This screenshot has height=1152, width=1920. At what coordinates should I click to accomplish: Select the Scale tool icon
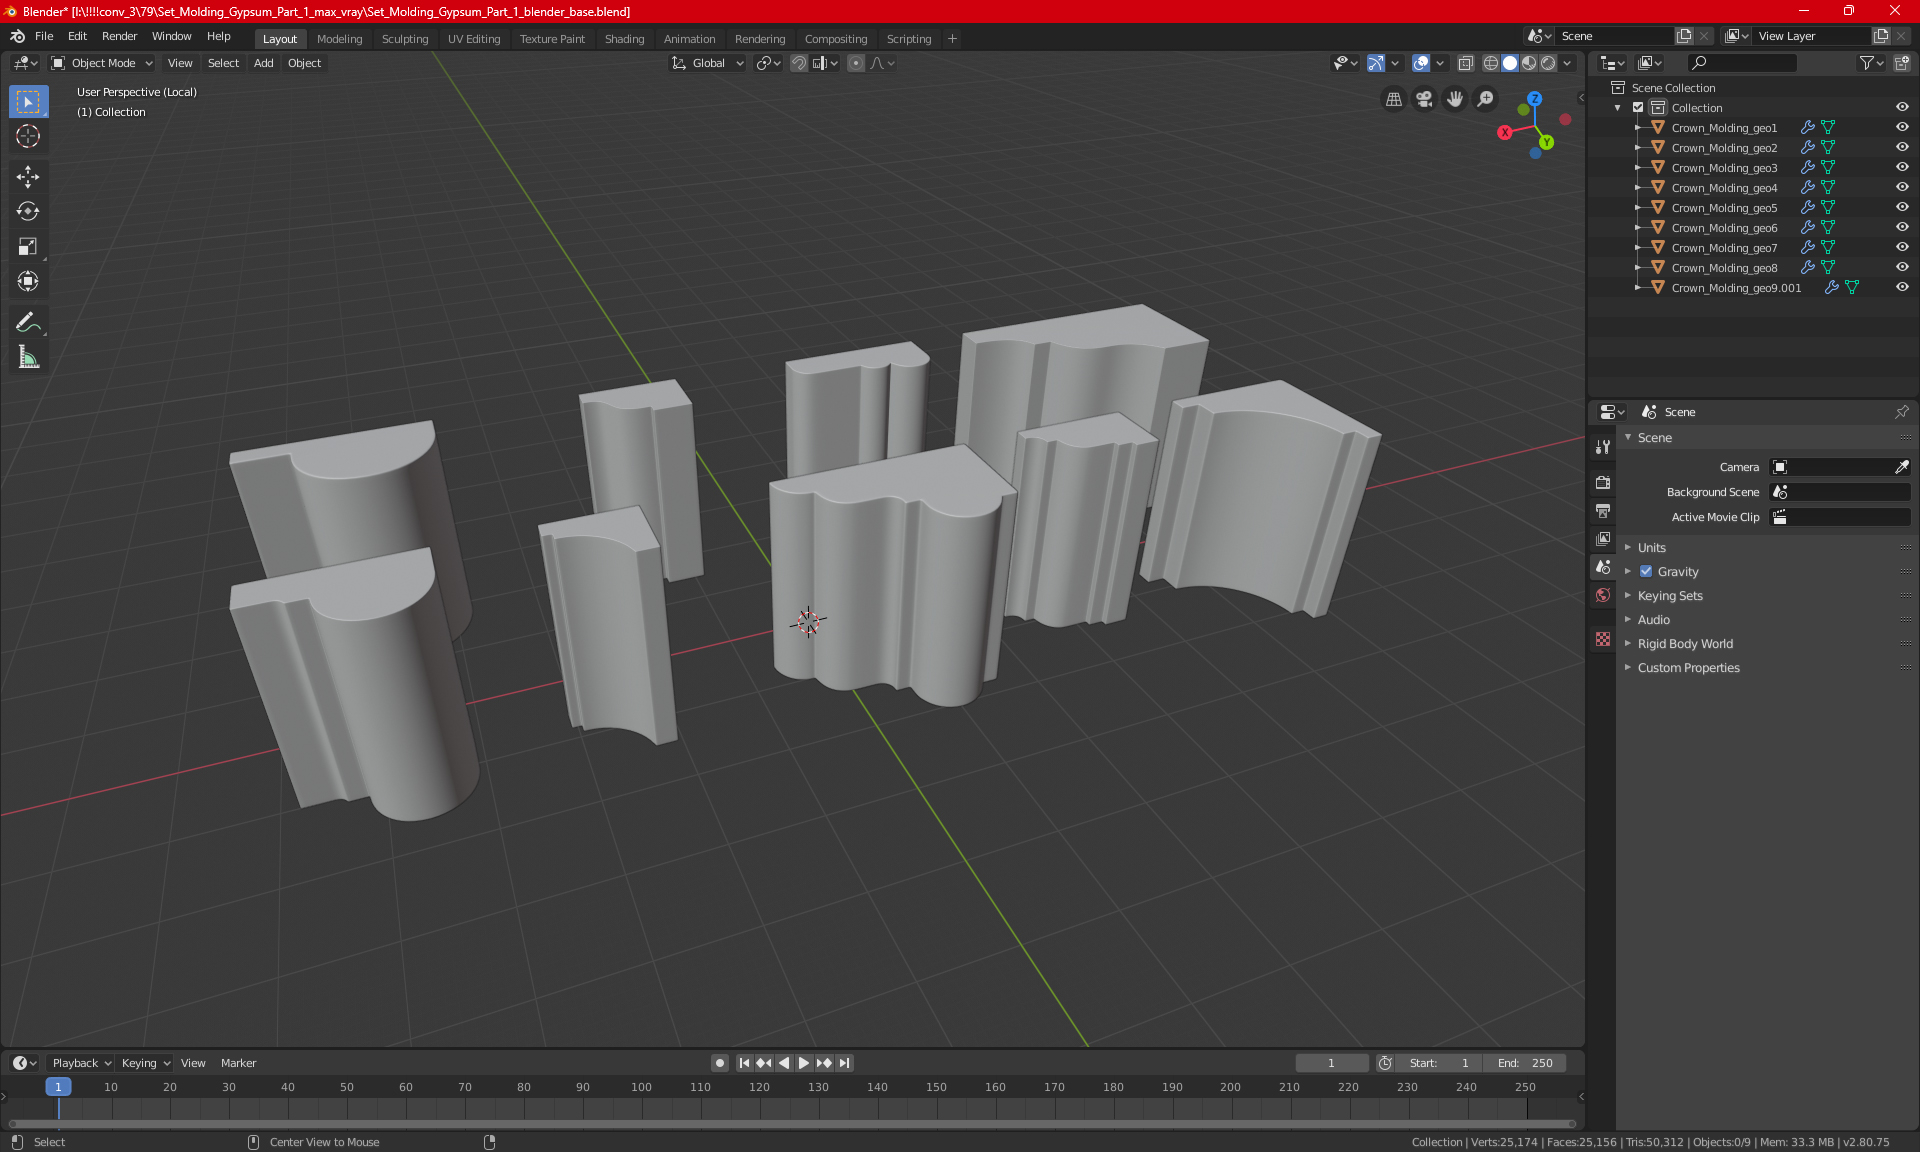pyautogui.click(x=28, y=246)
